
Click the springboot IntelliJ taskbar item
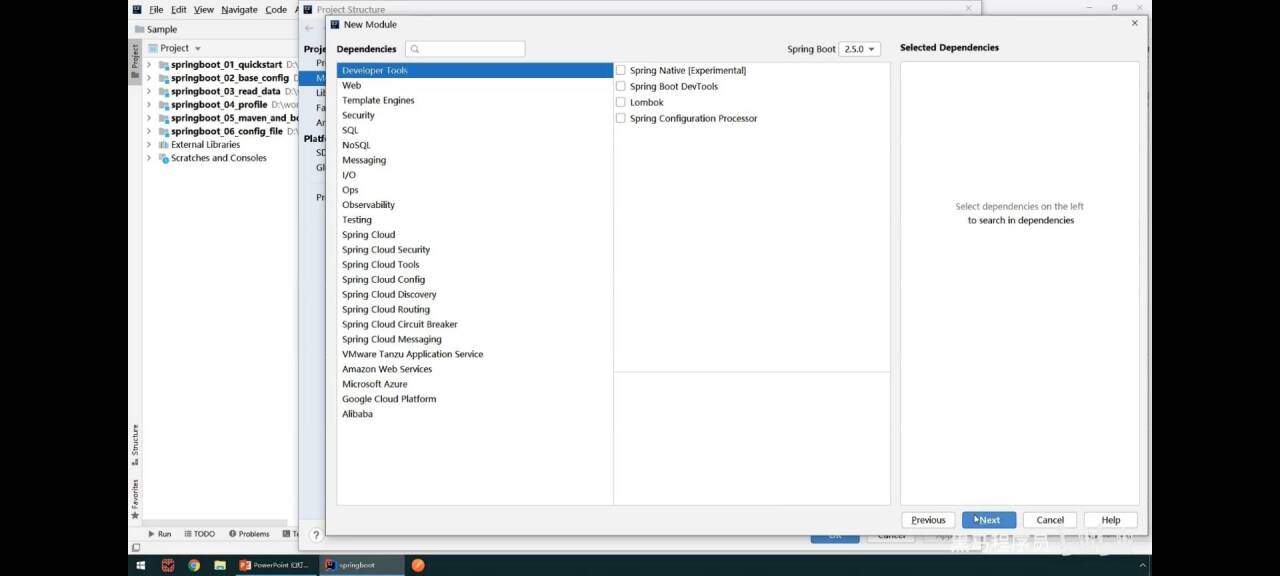362,565
